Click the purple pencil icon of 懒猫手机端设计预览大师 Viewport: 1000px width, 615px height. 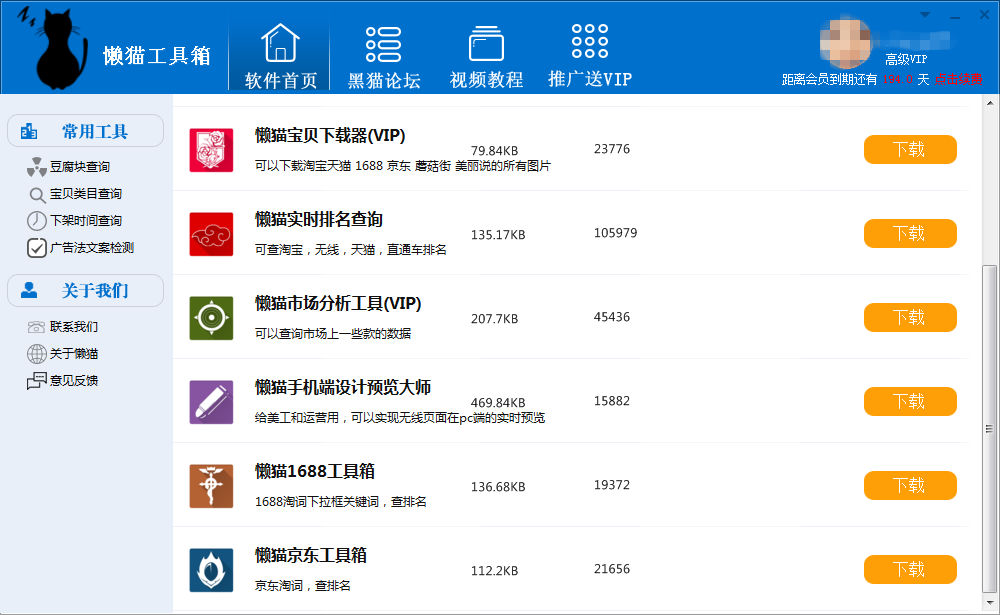(211, 402)
